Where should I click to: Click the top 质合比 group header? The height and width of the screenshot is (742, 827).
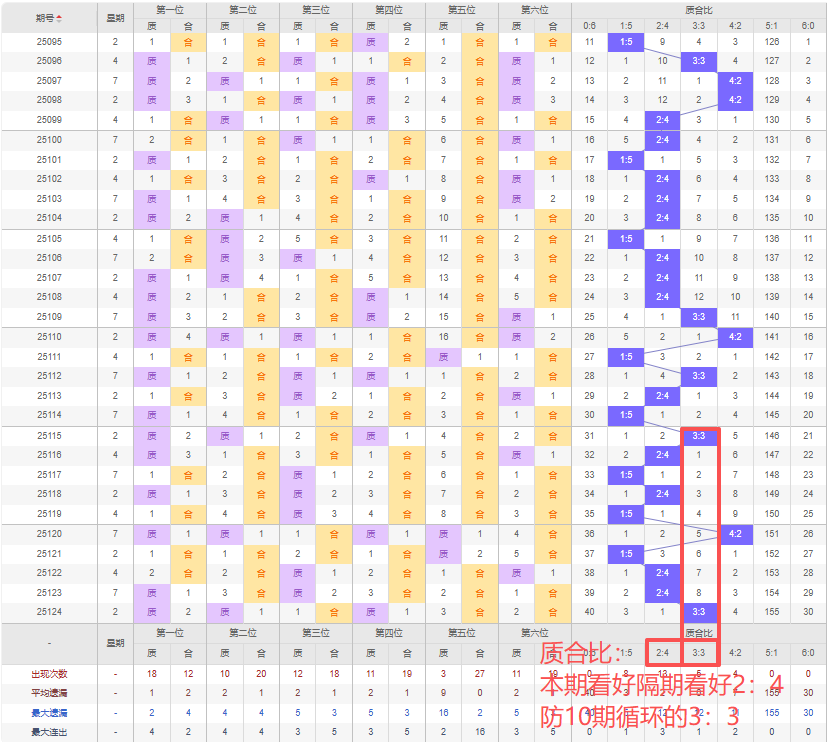(699, 10)
